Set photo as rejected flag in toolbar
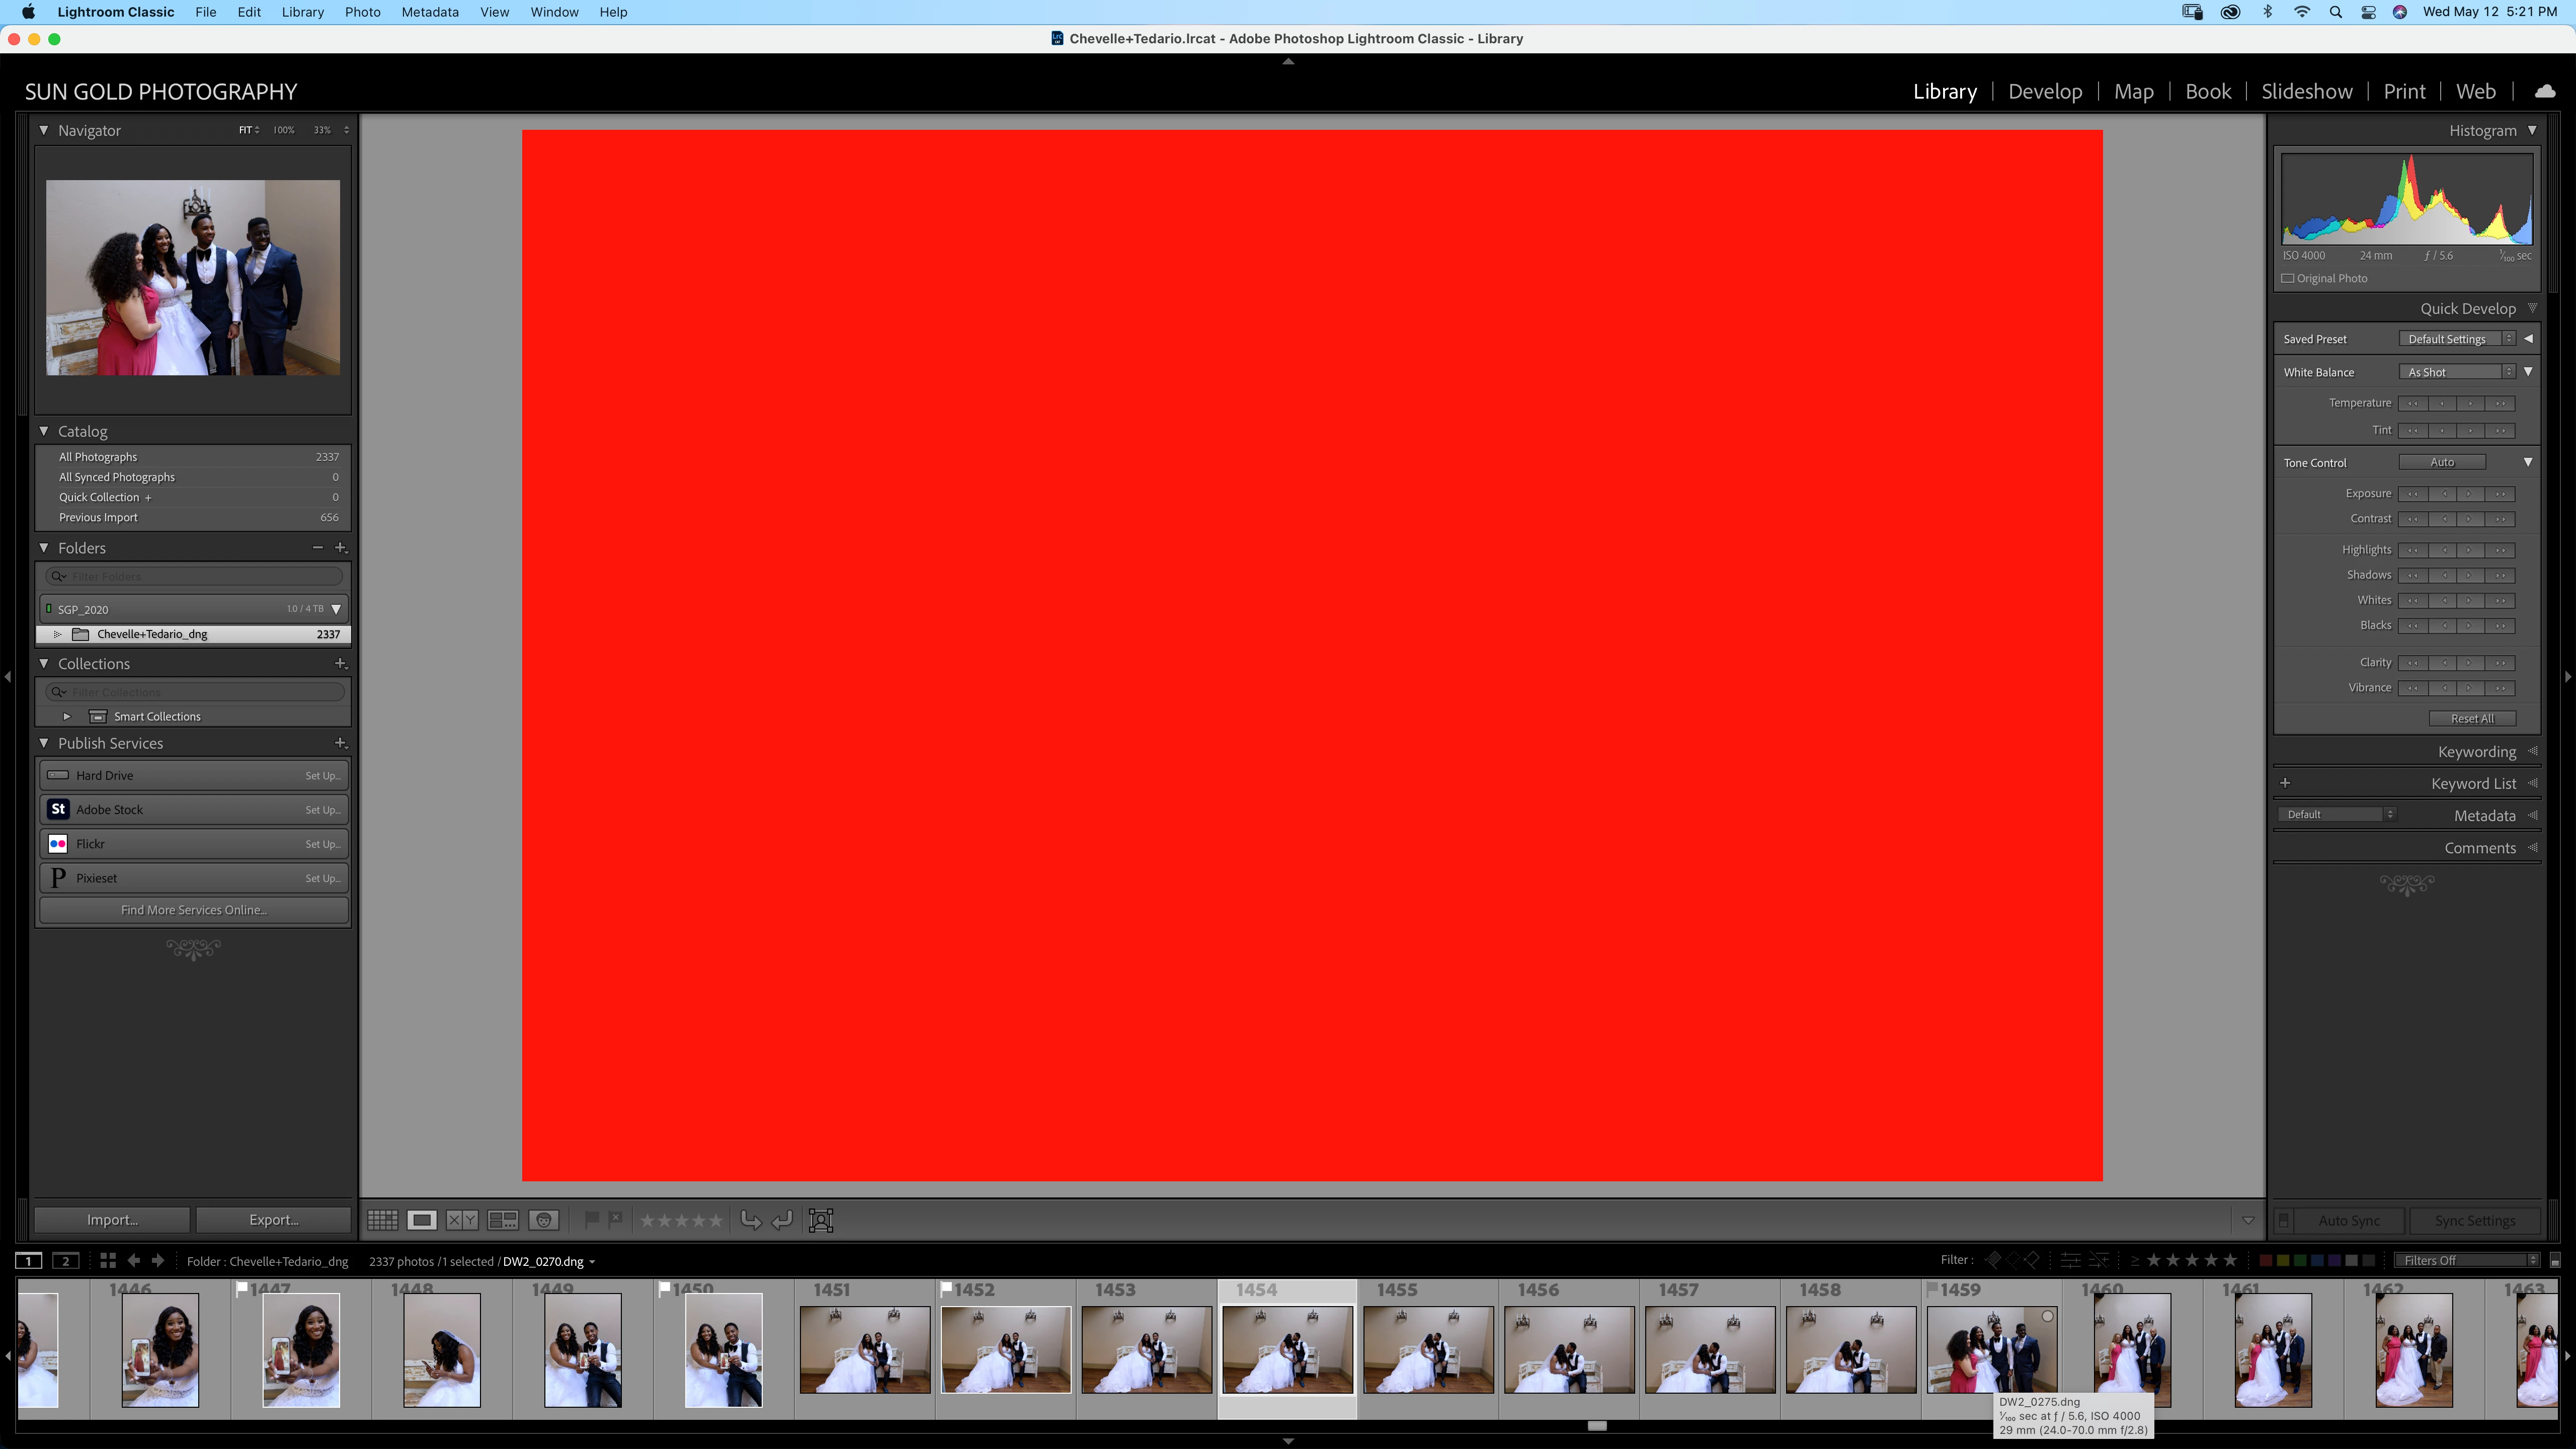The image size is (2576, 1449). click(616, 1219)
